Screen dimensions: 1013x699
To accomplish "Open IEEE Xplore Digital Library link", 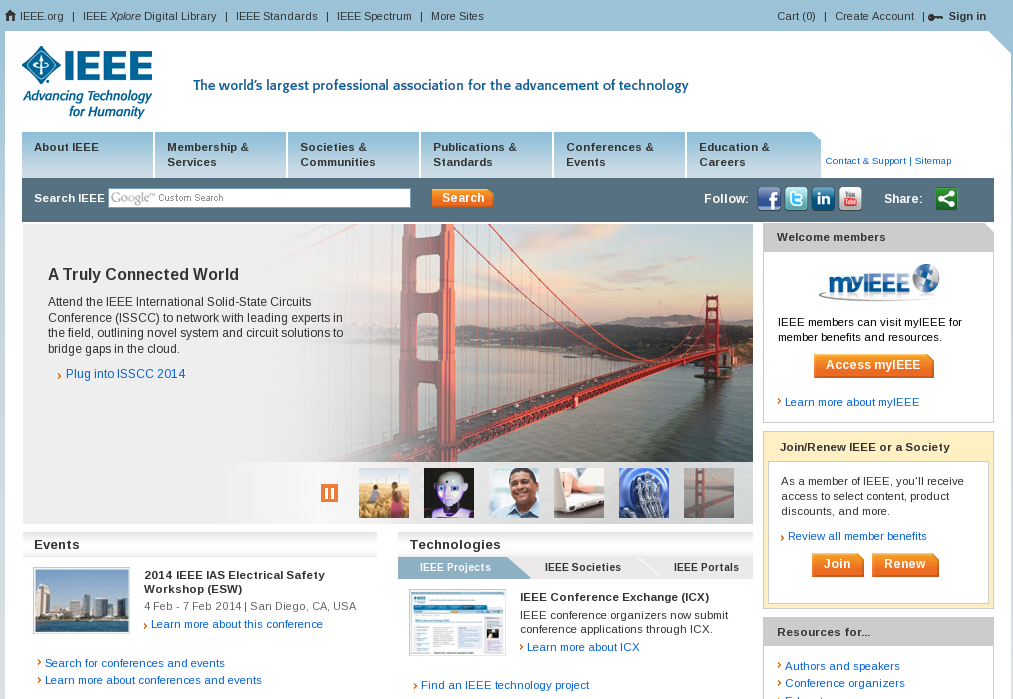I will click(150, 16).
